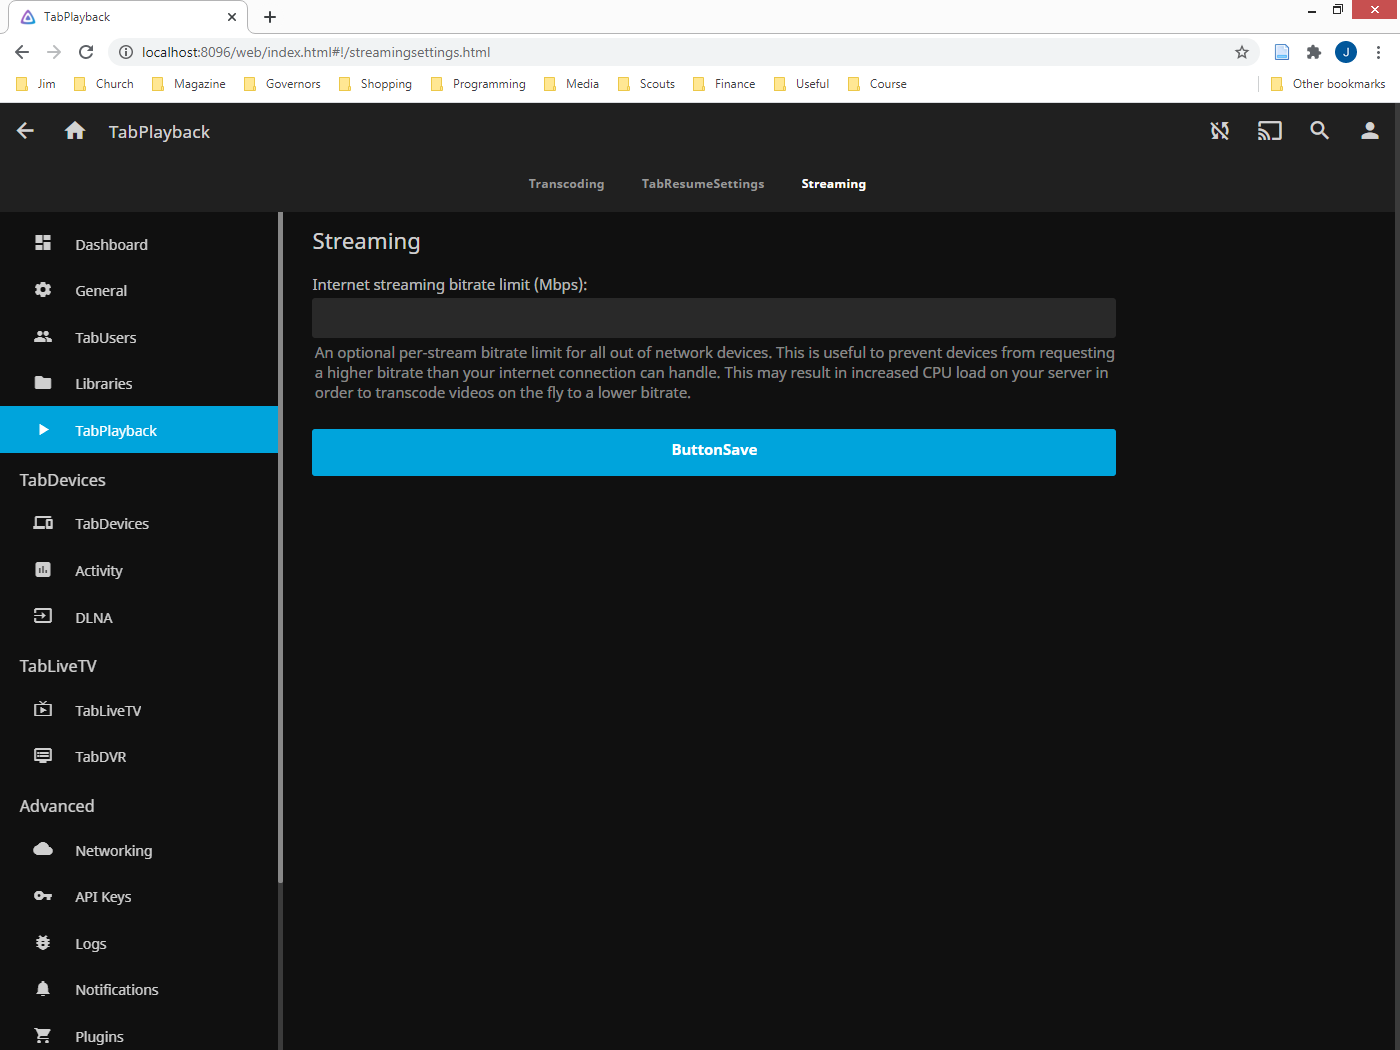Open Networking via the cloud icon
Viewport: 1400px width, 1050px height.
[x=43, y=849]
